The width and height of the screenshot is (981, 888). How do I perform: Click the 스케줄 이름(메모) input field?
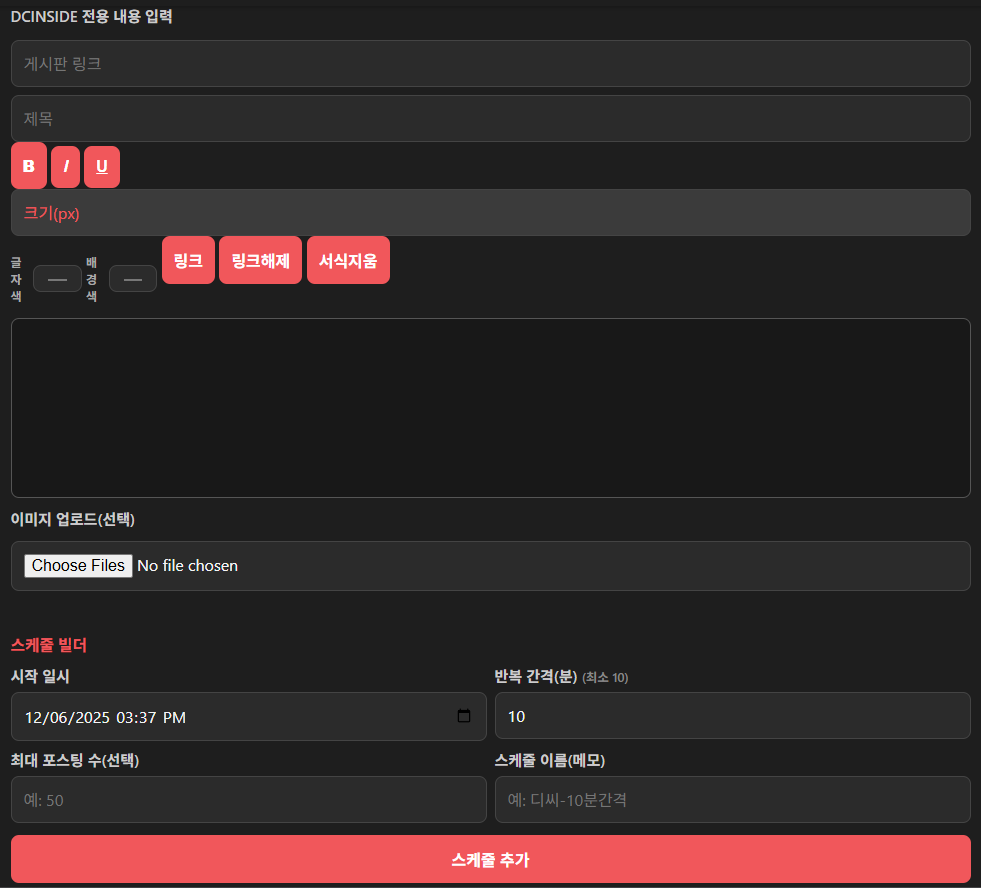click(x=732, y=800)
